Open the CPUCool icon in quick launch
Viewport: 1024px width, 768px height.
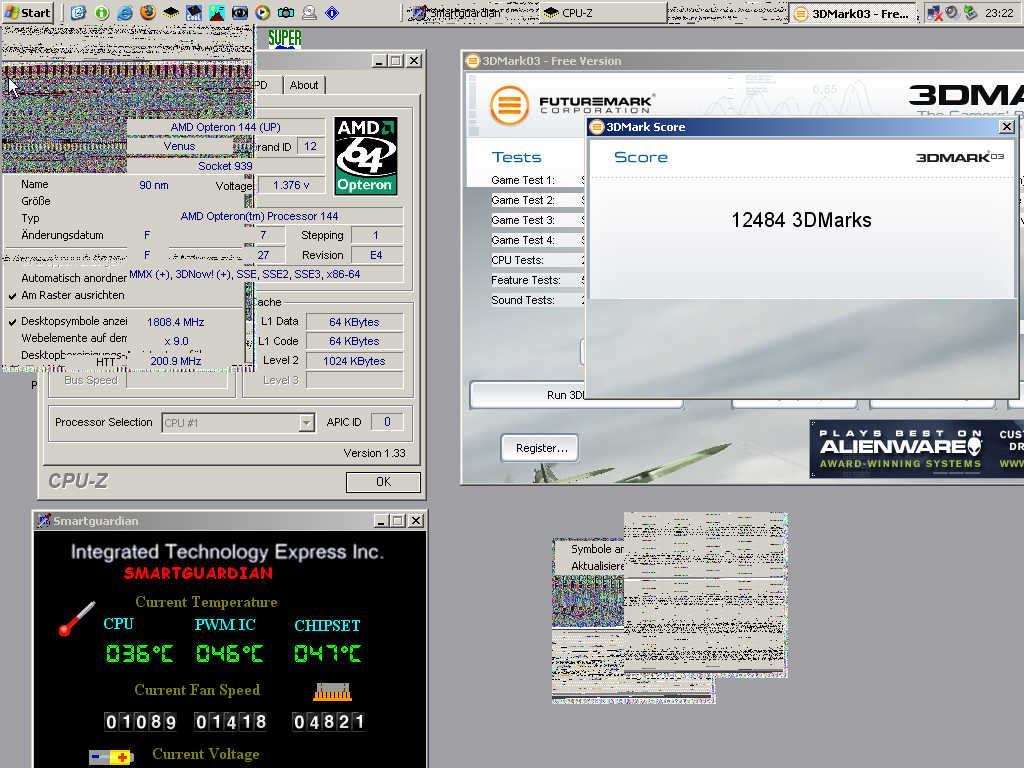click(194, 12)
